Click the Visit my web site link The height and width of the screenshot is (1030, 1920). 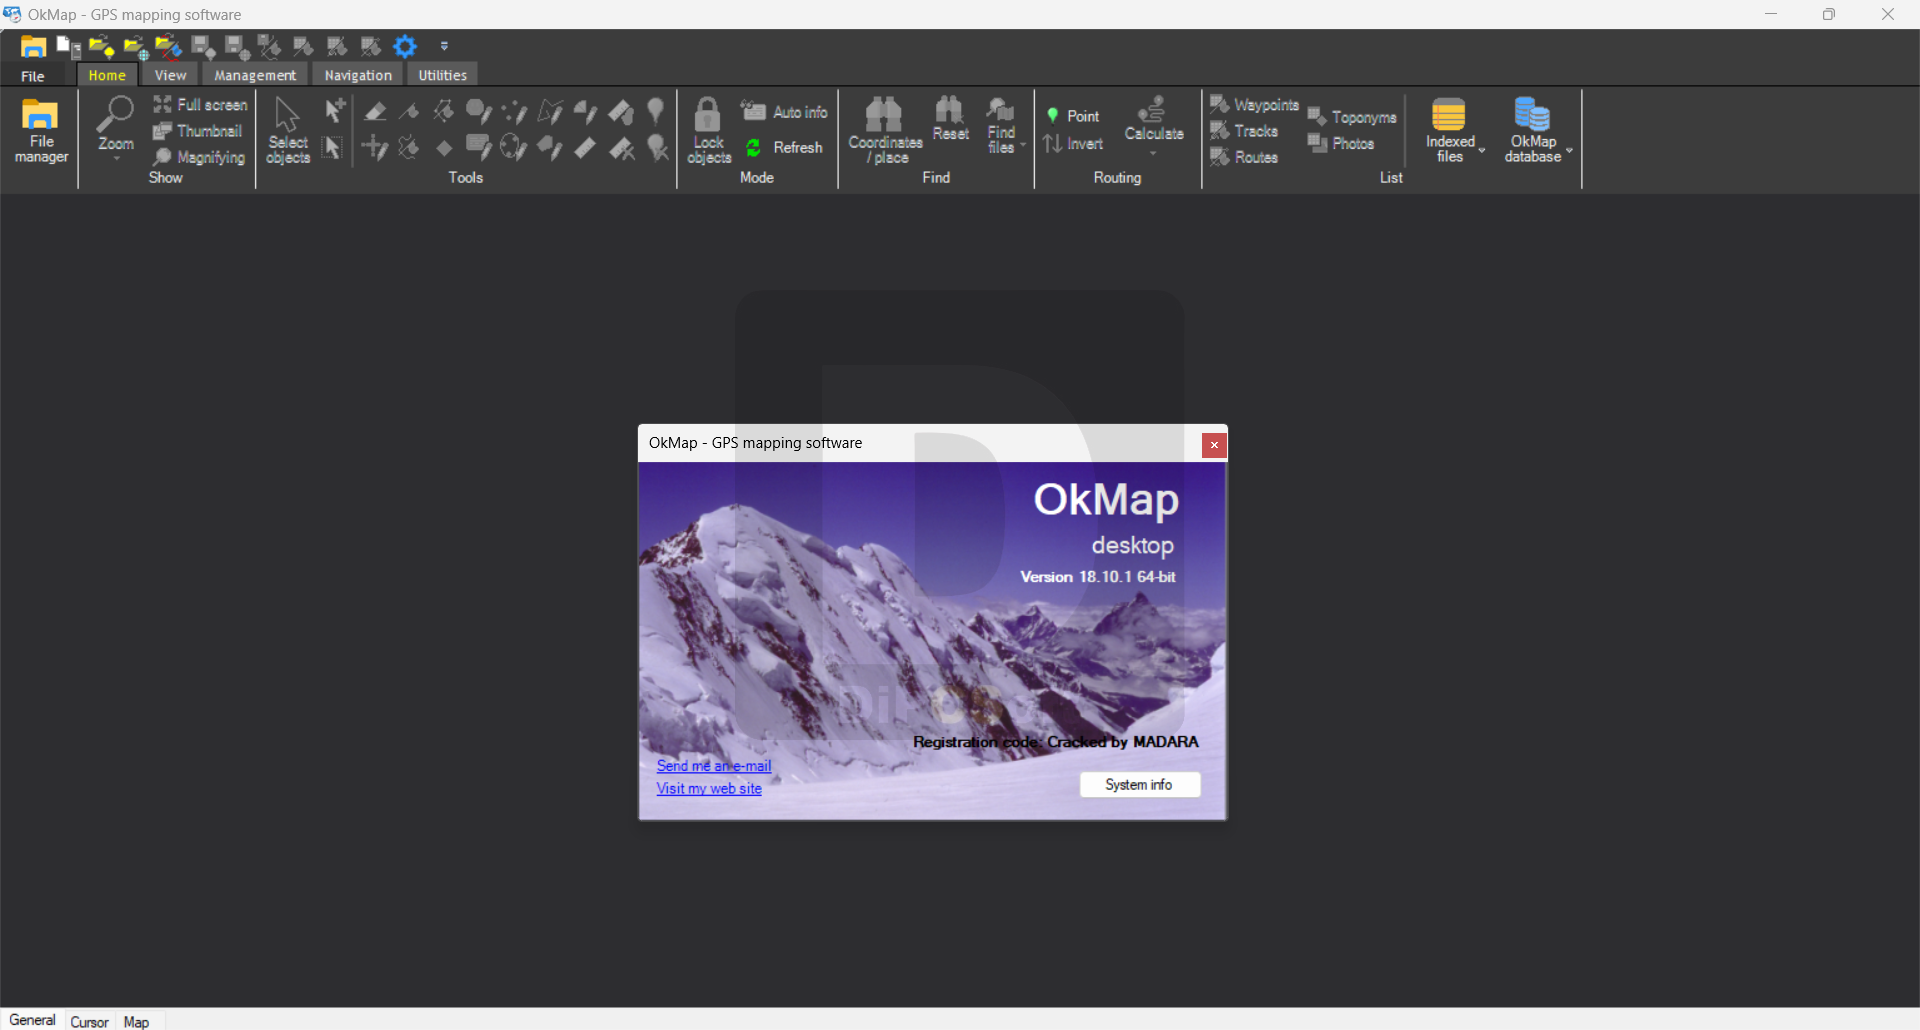(709, 788)
